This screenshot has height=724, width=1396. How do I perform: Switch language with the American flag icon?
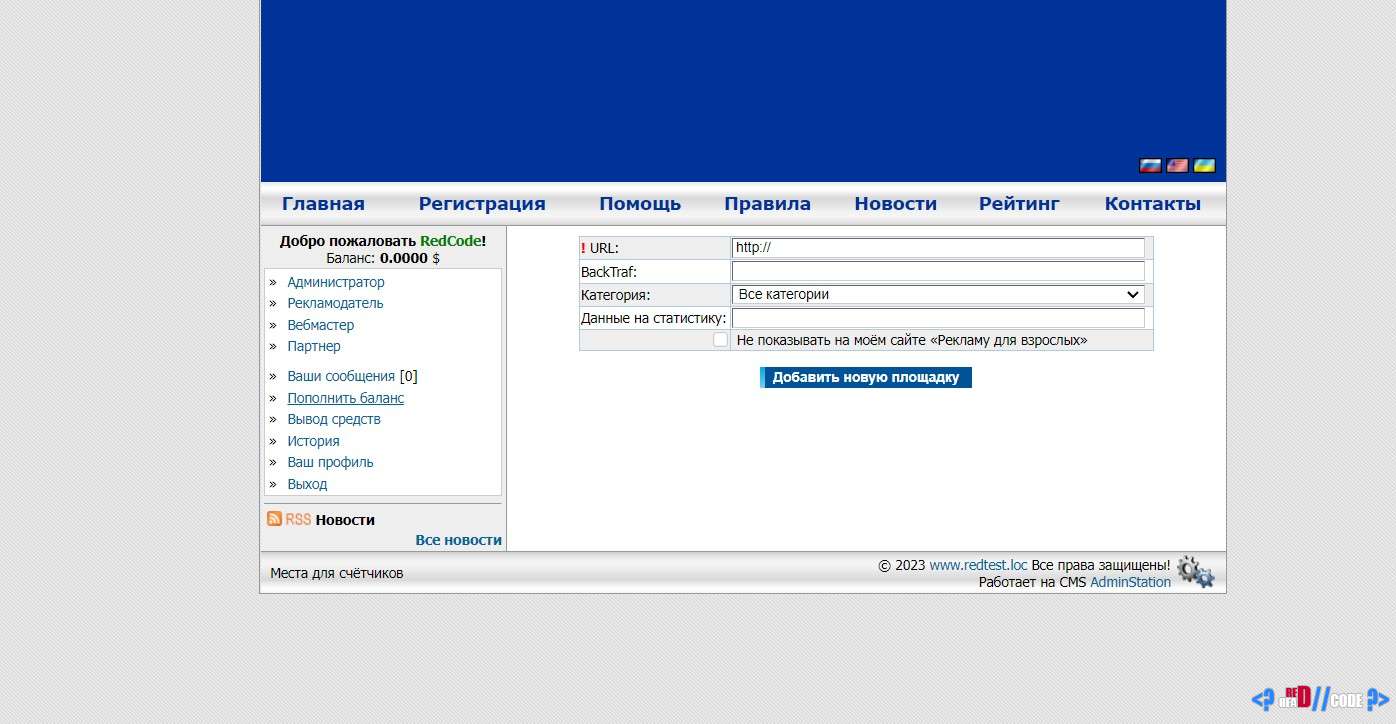[1177, 166]
